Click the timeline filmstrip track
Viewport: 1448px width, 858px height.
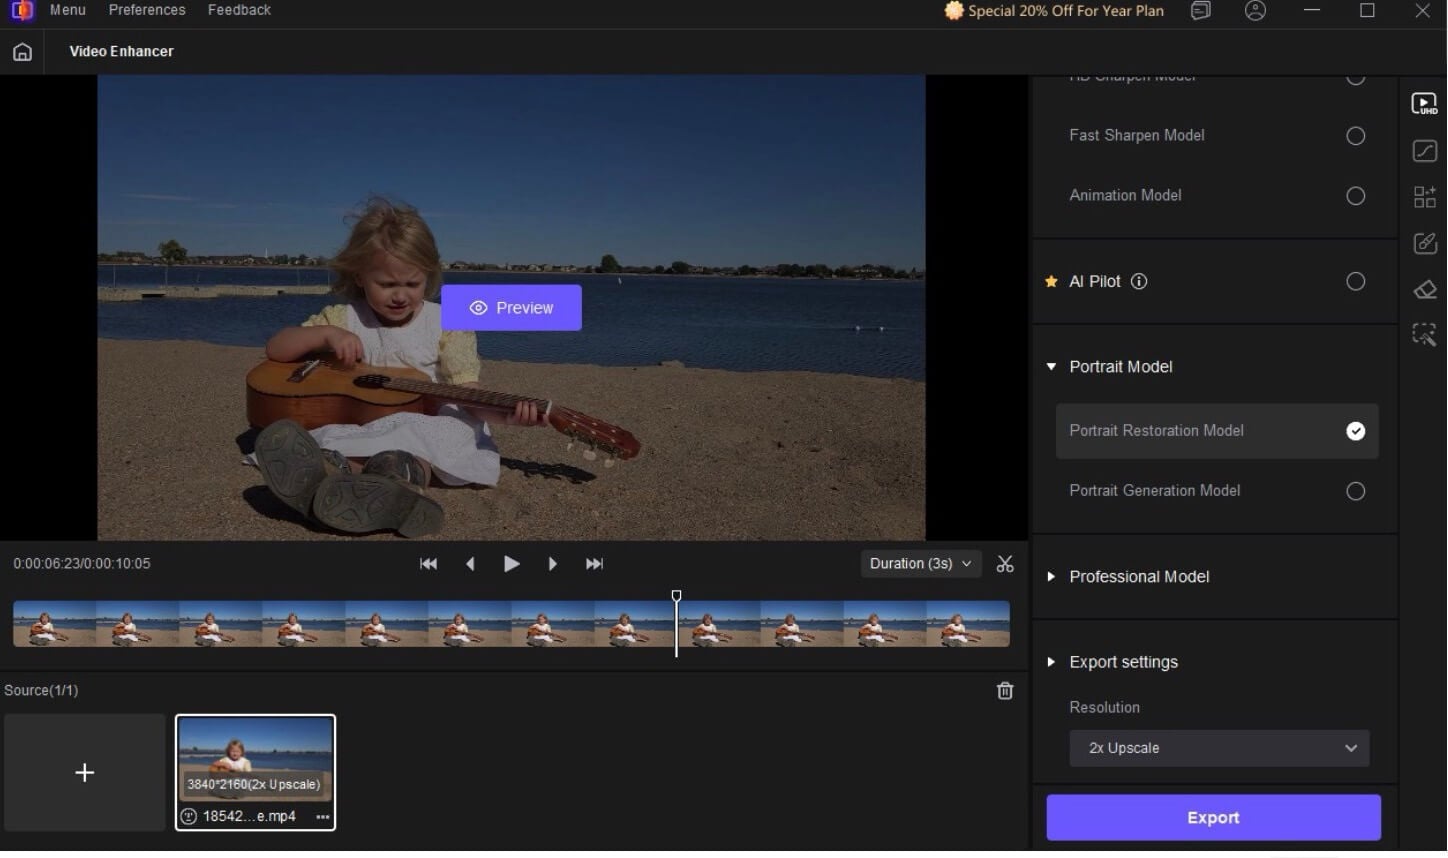click(x=511, y=624)
